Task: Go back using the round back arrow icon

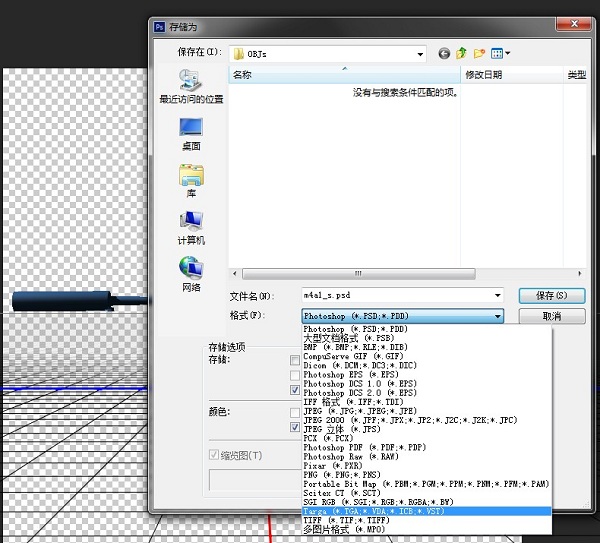Action: pos(444,54)
